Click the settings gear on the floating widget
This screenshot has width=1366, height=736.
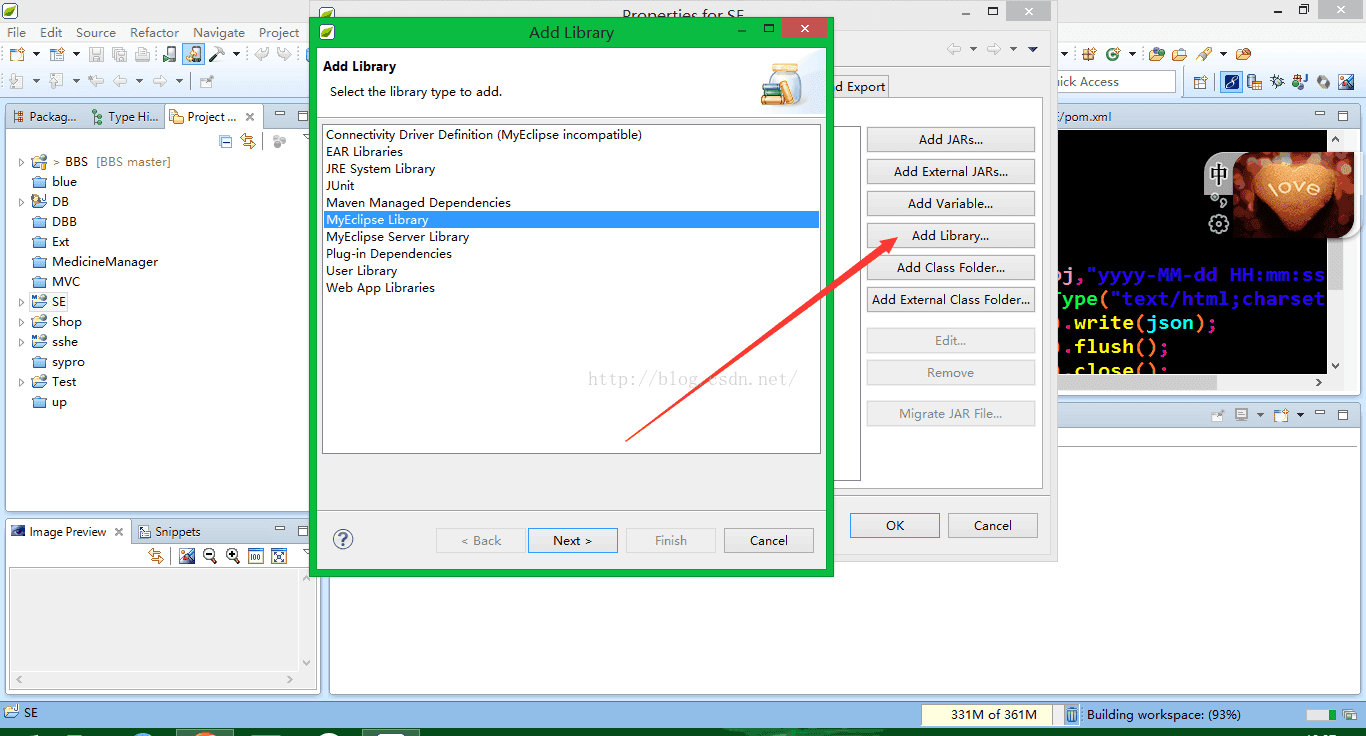1218,224
